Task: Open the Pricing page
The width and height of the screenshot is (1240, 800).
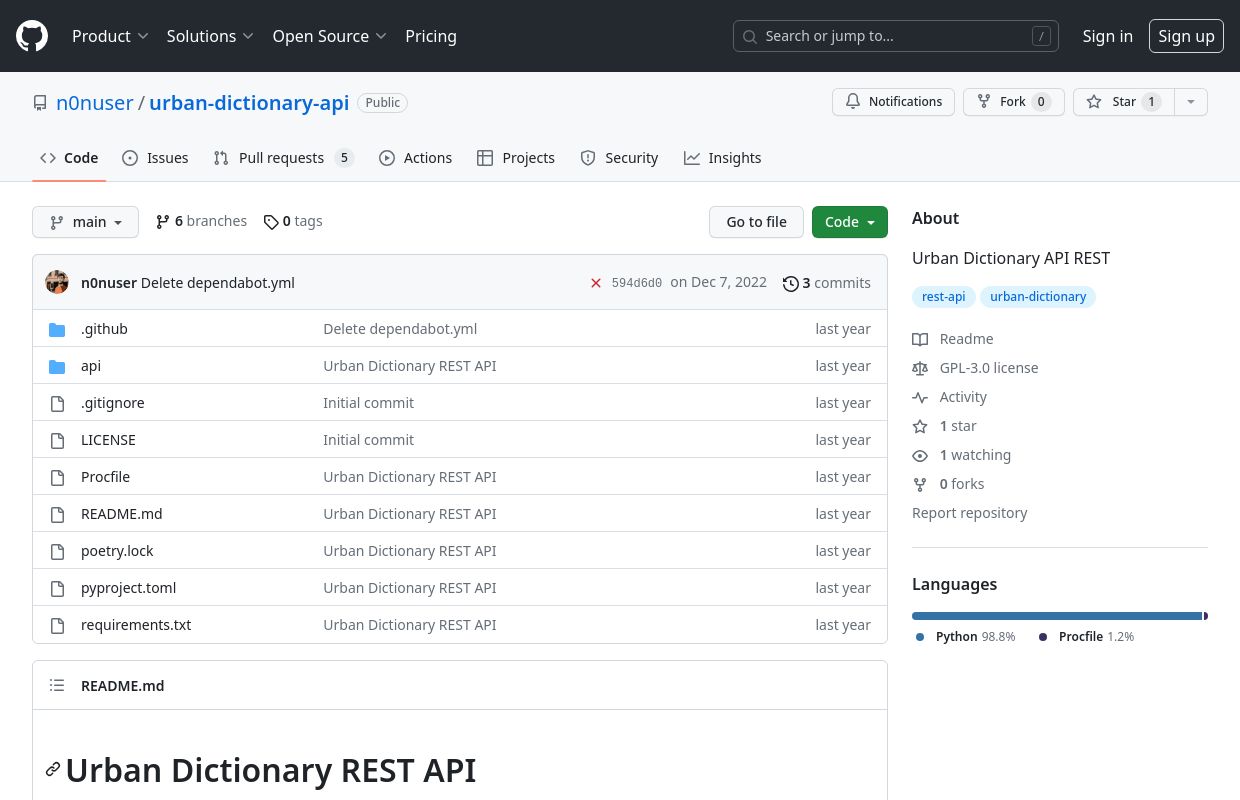Action: pyautogui.click(x=431, y=36)
